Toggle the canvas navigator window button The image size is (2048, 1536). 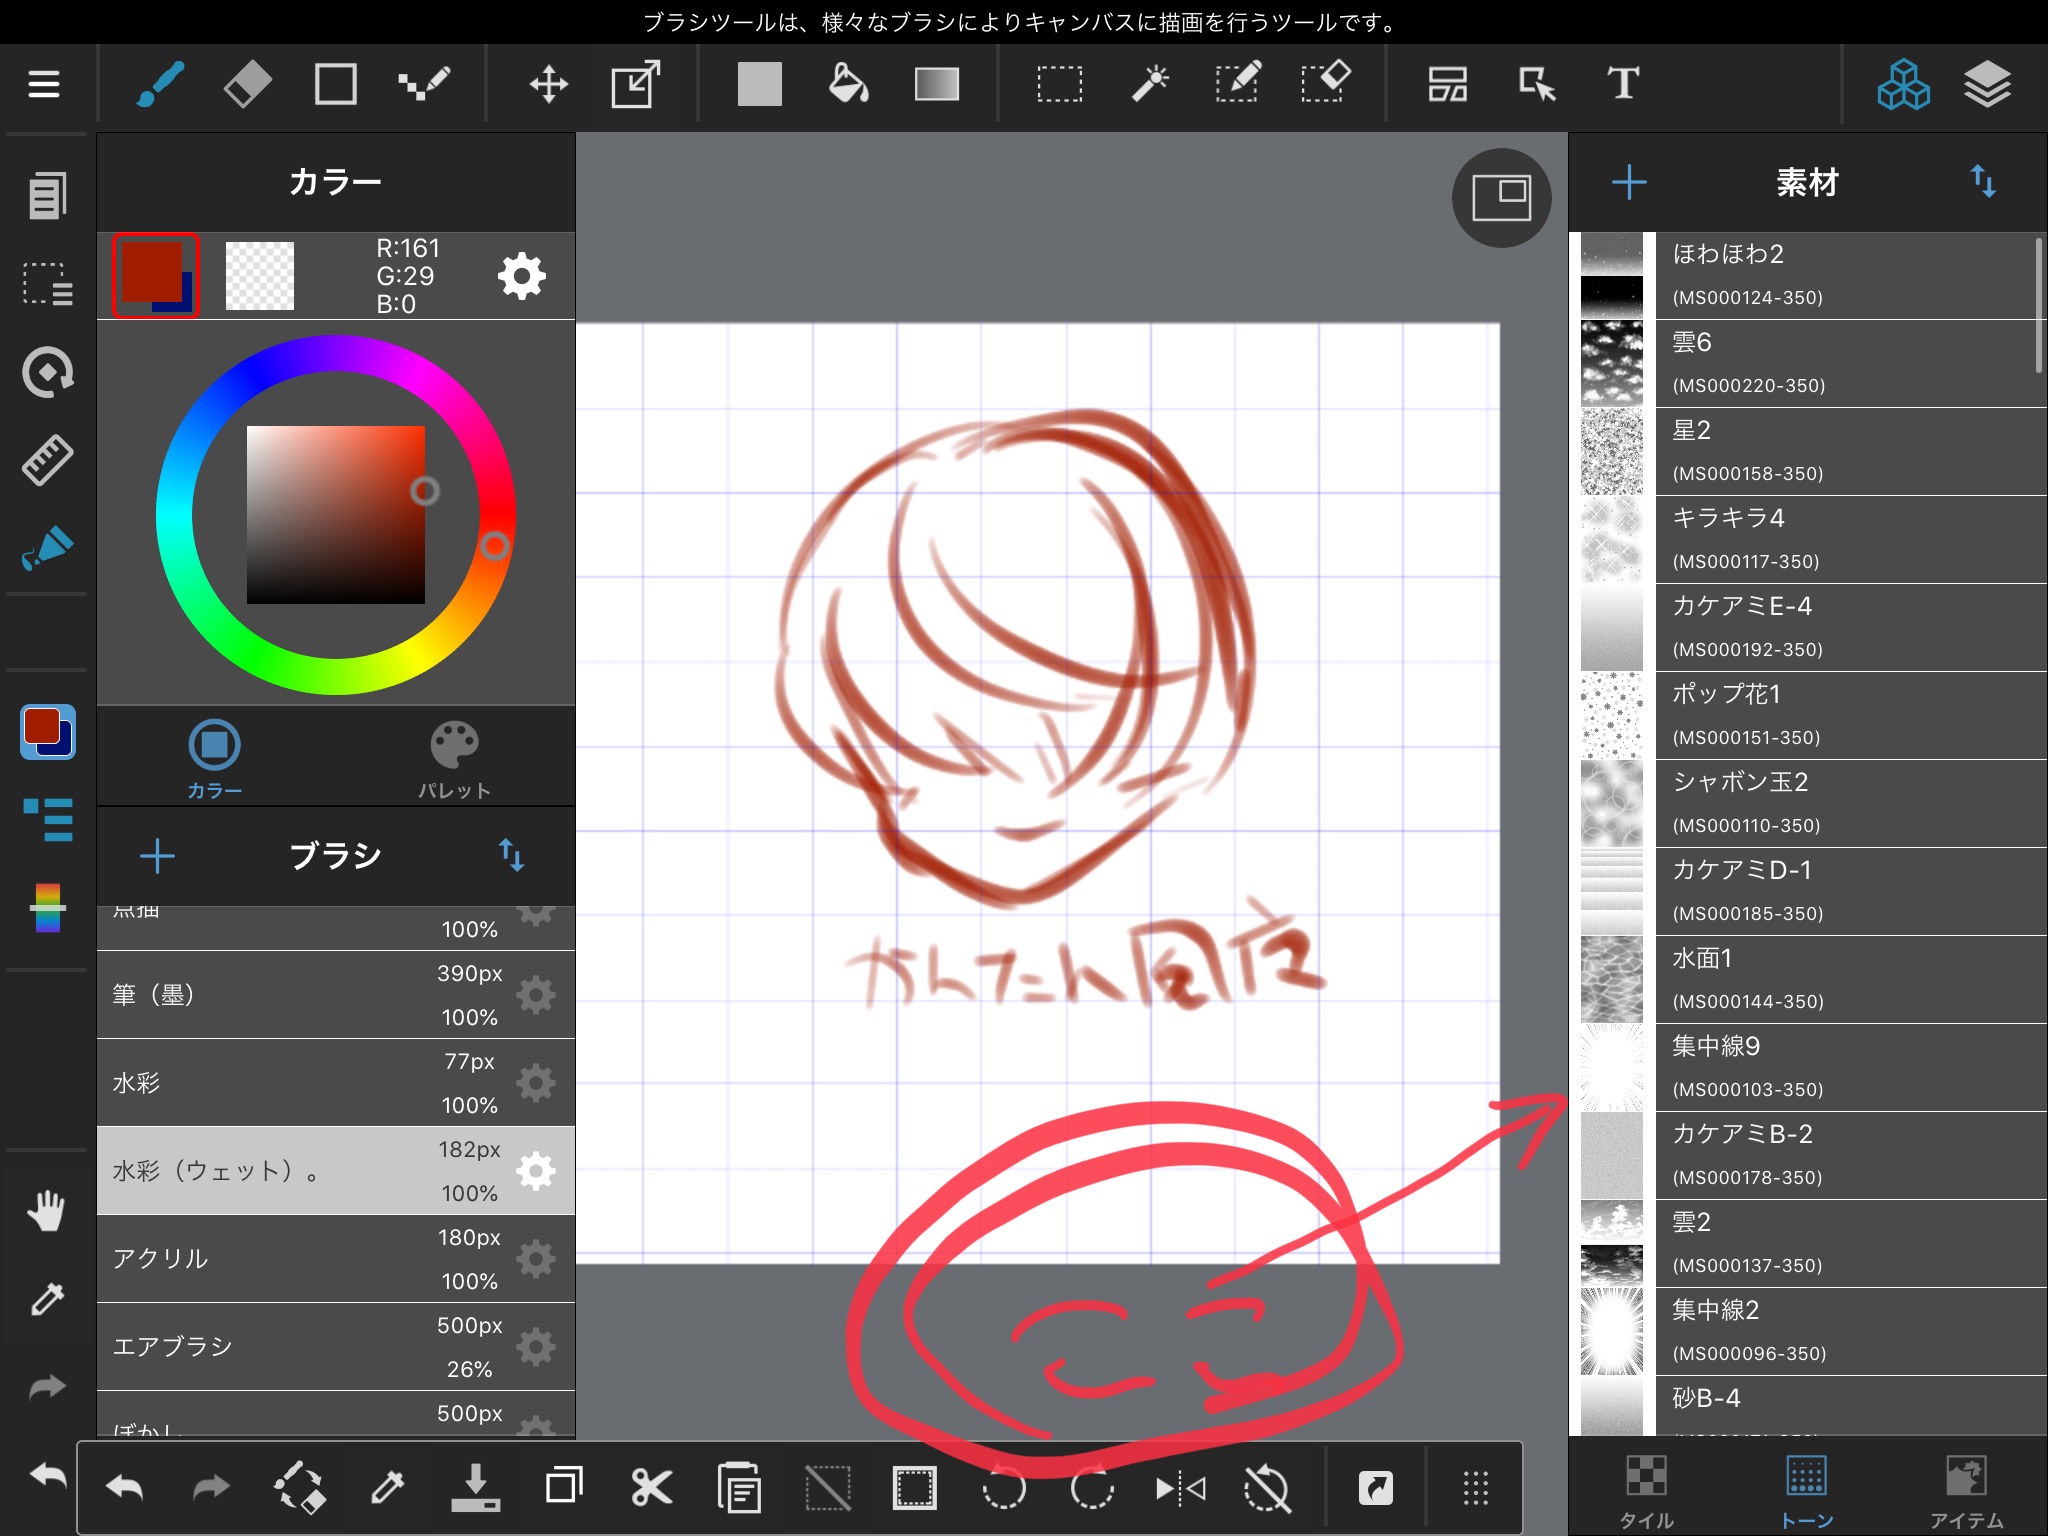[1501, 198]
